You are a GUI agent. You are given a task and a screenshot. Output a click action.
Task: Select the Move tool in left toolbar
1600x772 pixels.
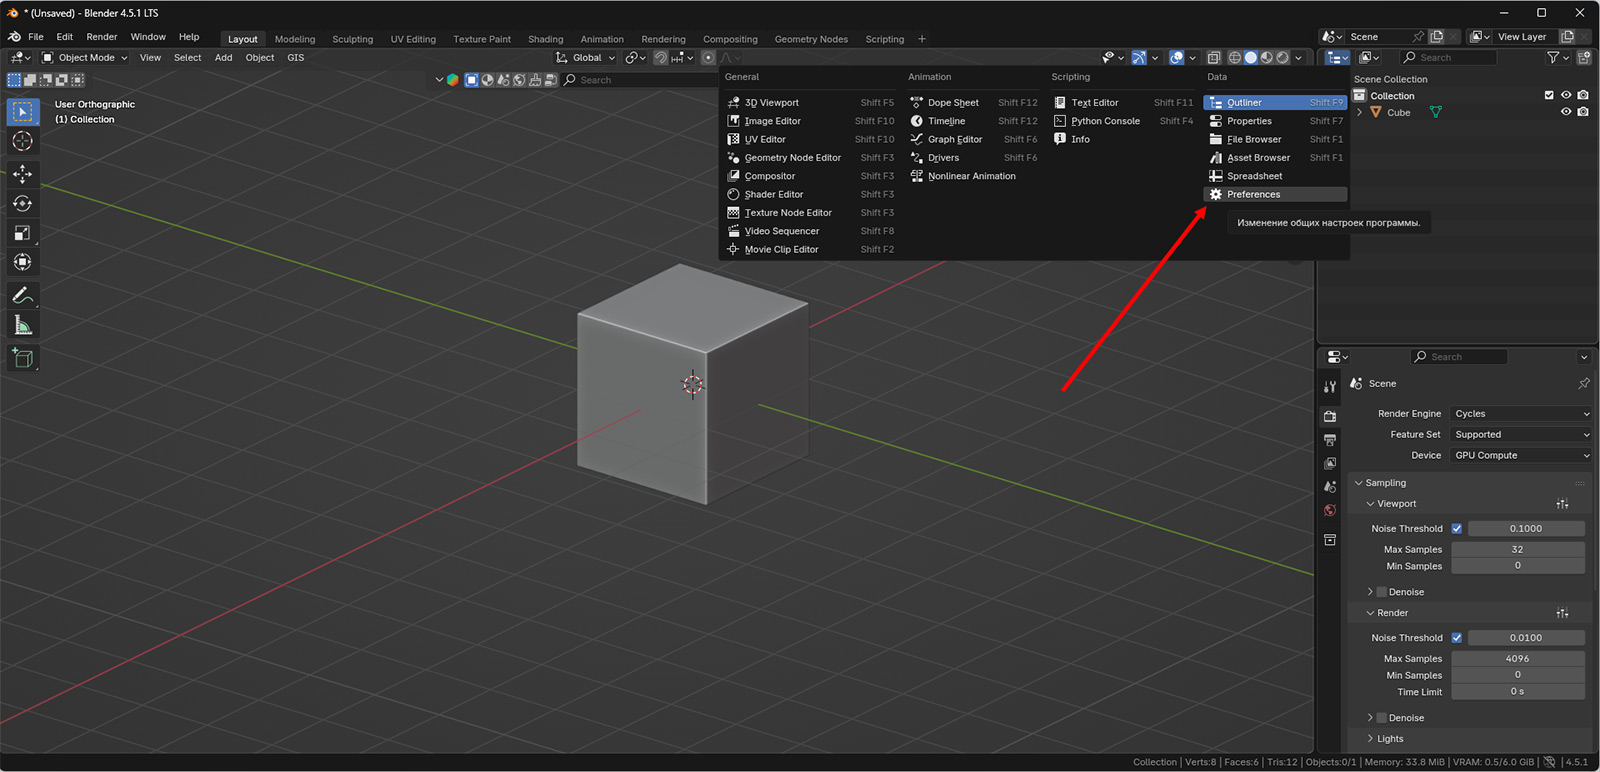22,174
